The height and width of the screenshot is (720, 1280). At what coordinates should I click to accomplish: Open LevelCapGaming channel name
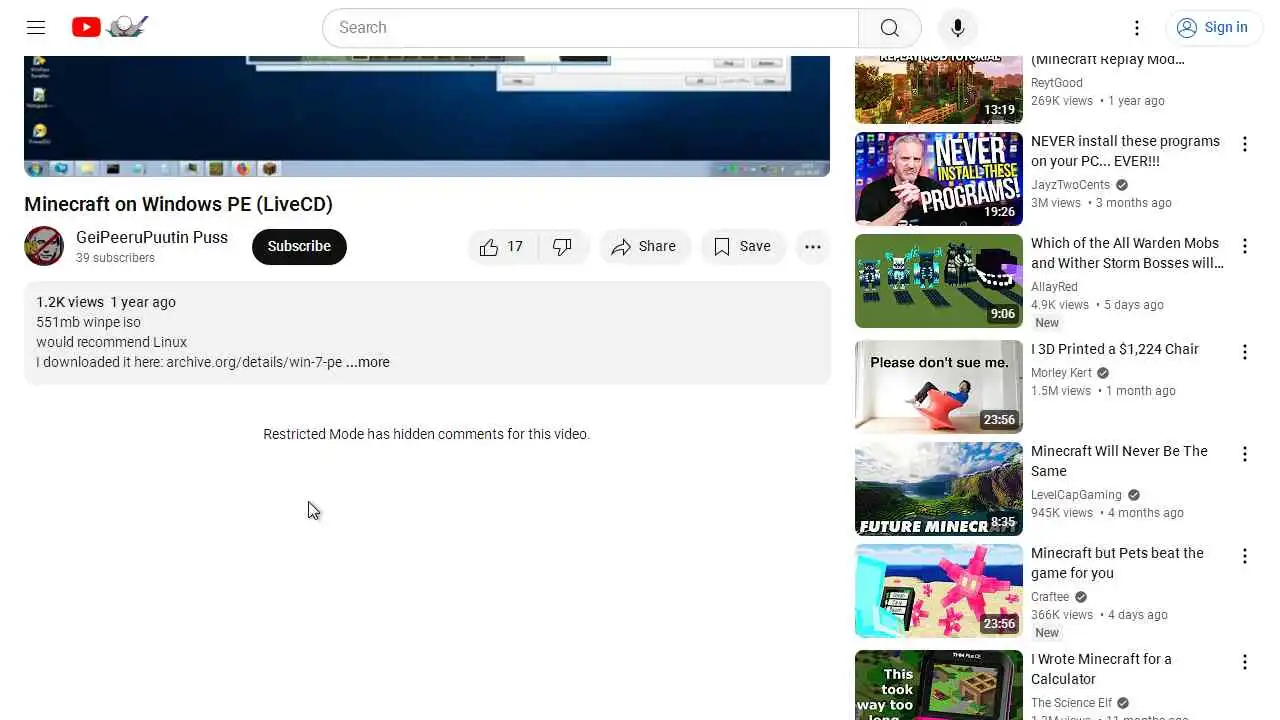[1076, 495]
